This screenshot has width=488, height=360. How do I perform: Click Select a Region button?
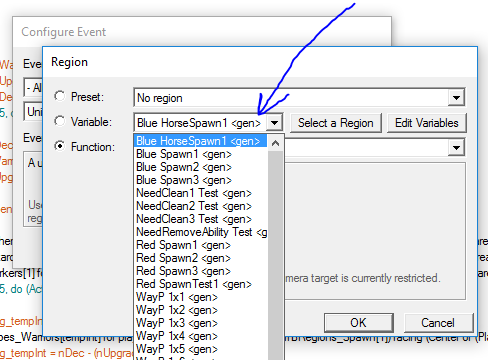coord(336,123)
